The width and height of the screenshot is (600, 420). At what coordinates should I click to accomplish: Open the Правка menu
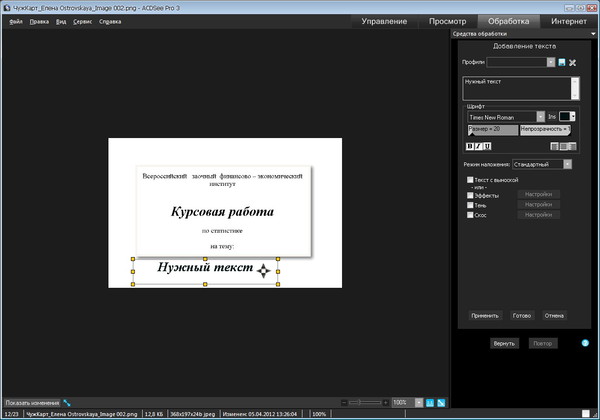point(39,22)
